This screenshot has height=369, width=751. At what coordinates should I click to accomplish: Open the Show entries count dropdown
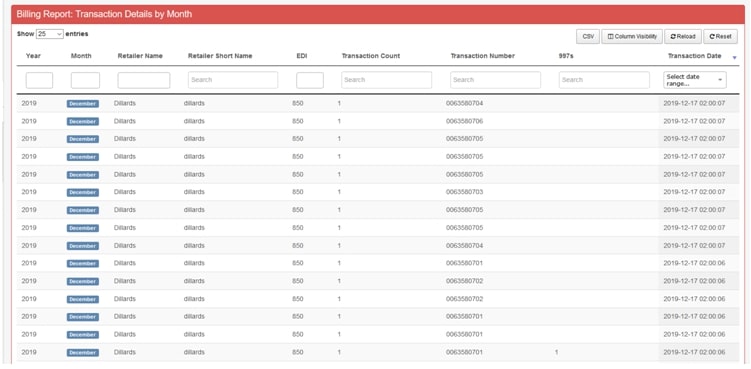tap(49, 34)
